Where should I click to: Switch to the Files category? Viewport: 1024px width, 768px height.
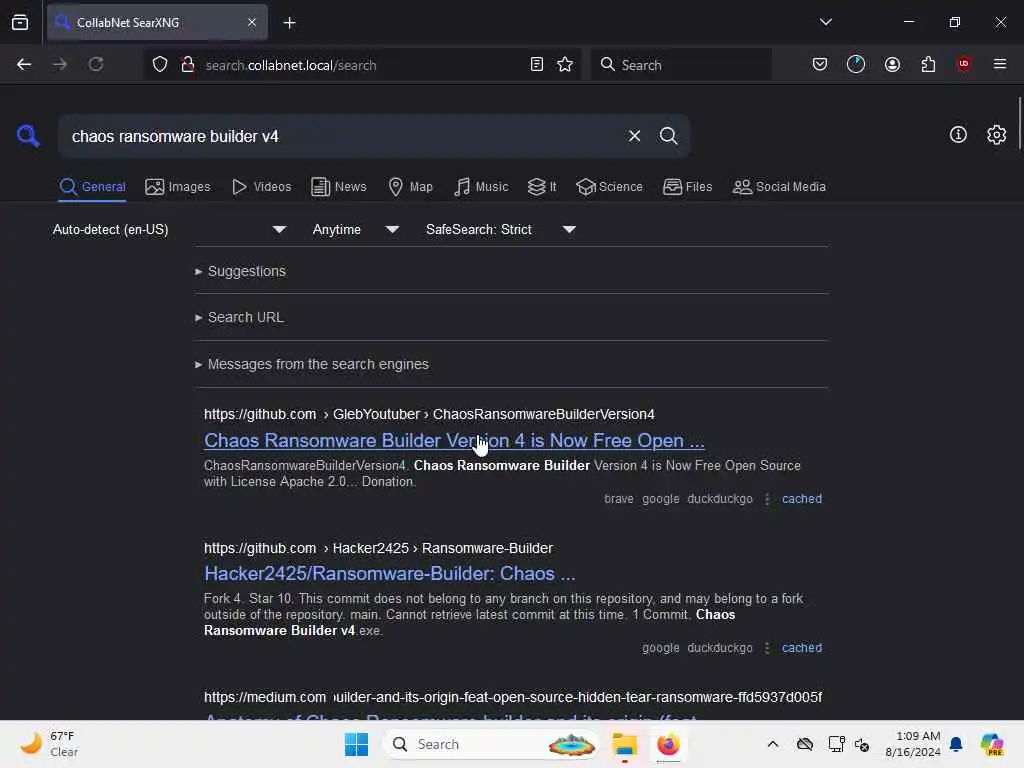pyautogui.click(x=687, y=187)
